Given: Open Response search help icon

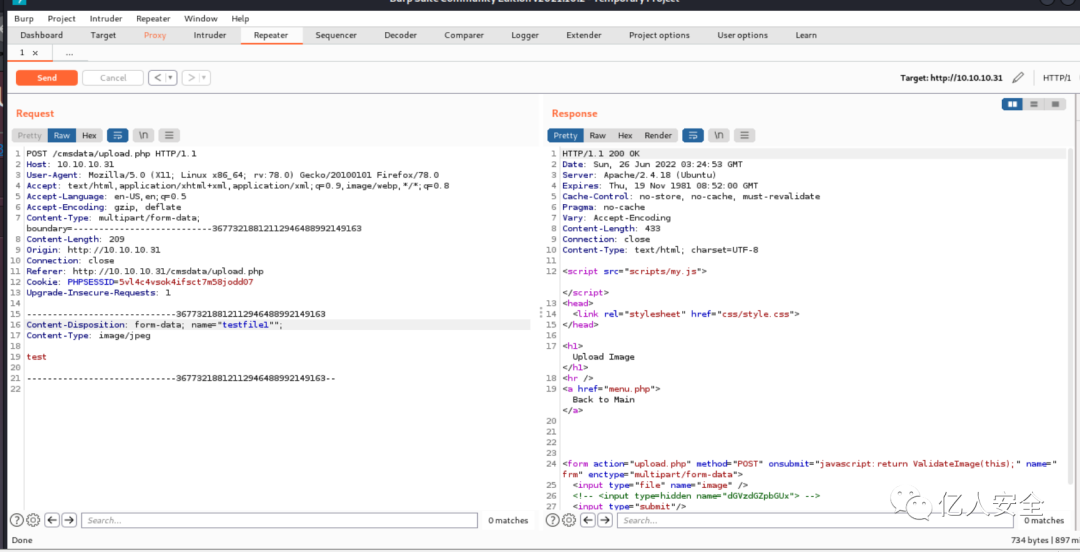Looking at the screenshot, I should tap(552, 520).
